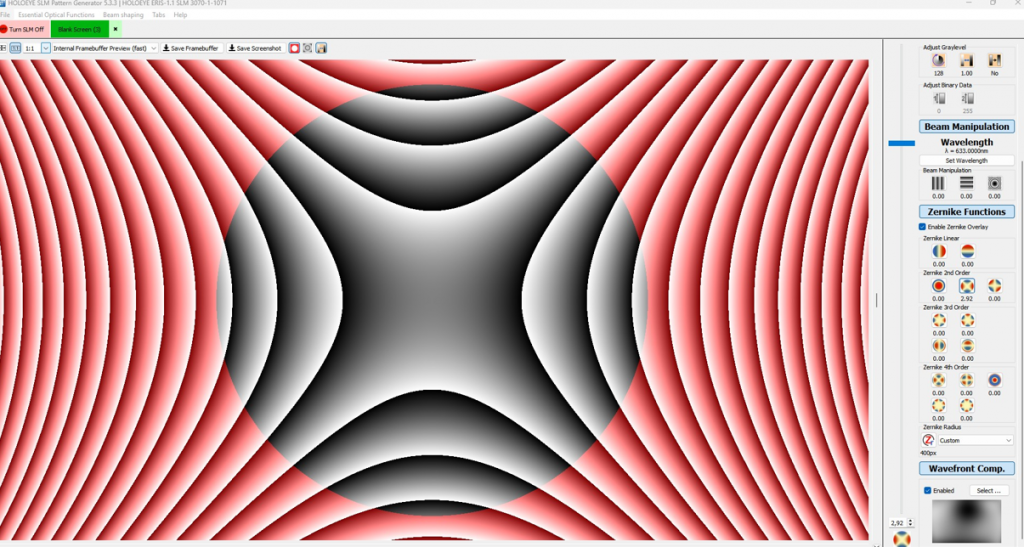Switch to the Blank Screen (3) tab
Viewport: 1024px width, 547px height.
pos(80,29)
